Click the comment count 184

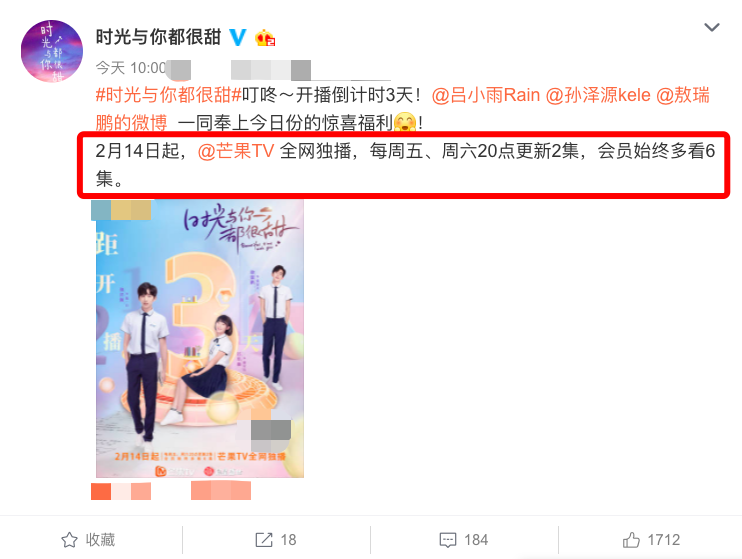click(x=476, y=540)
